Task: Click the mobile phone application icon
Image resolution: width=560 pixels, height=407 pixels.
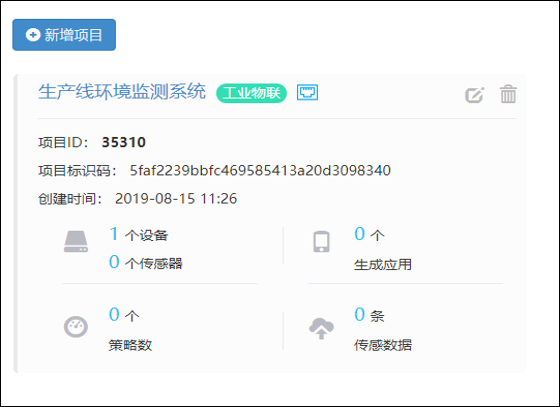Action: tap(321, 242)
